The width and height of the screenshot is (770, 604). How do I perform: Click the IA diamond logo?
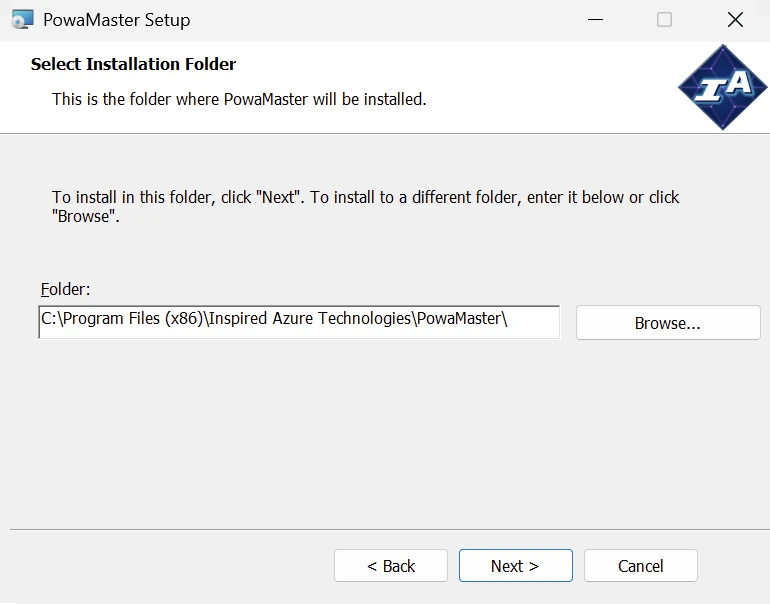point(722,87)
